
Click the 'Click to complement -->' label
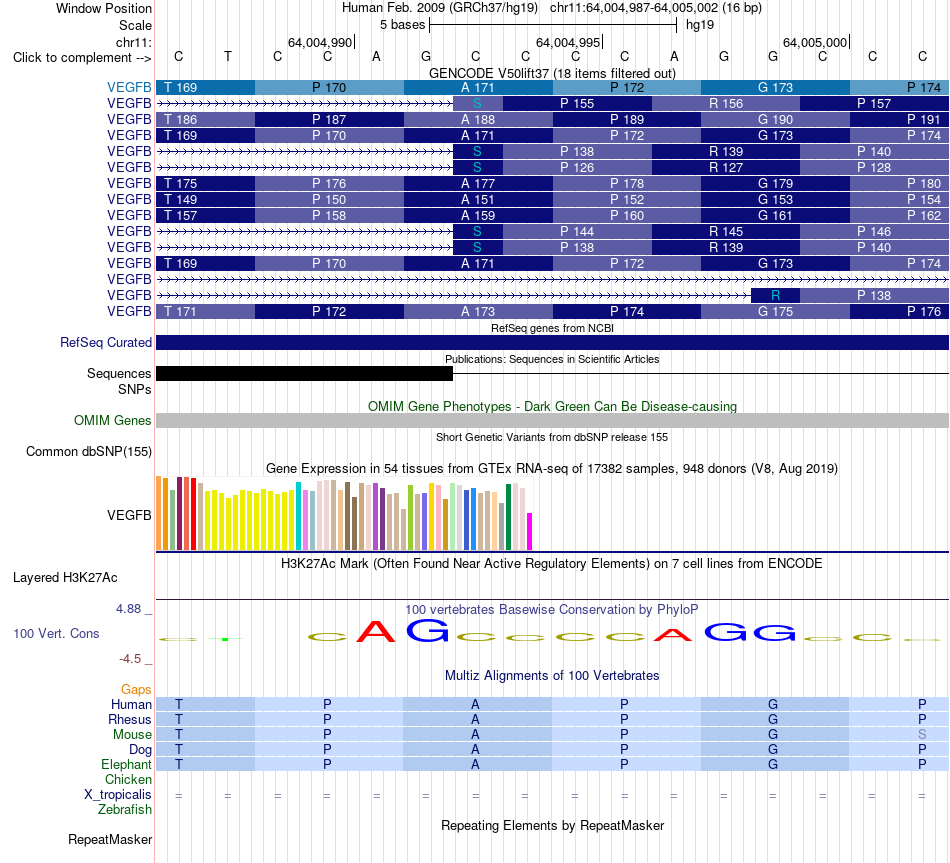pyautogui.click(x=82, y=58)
